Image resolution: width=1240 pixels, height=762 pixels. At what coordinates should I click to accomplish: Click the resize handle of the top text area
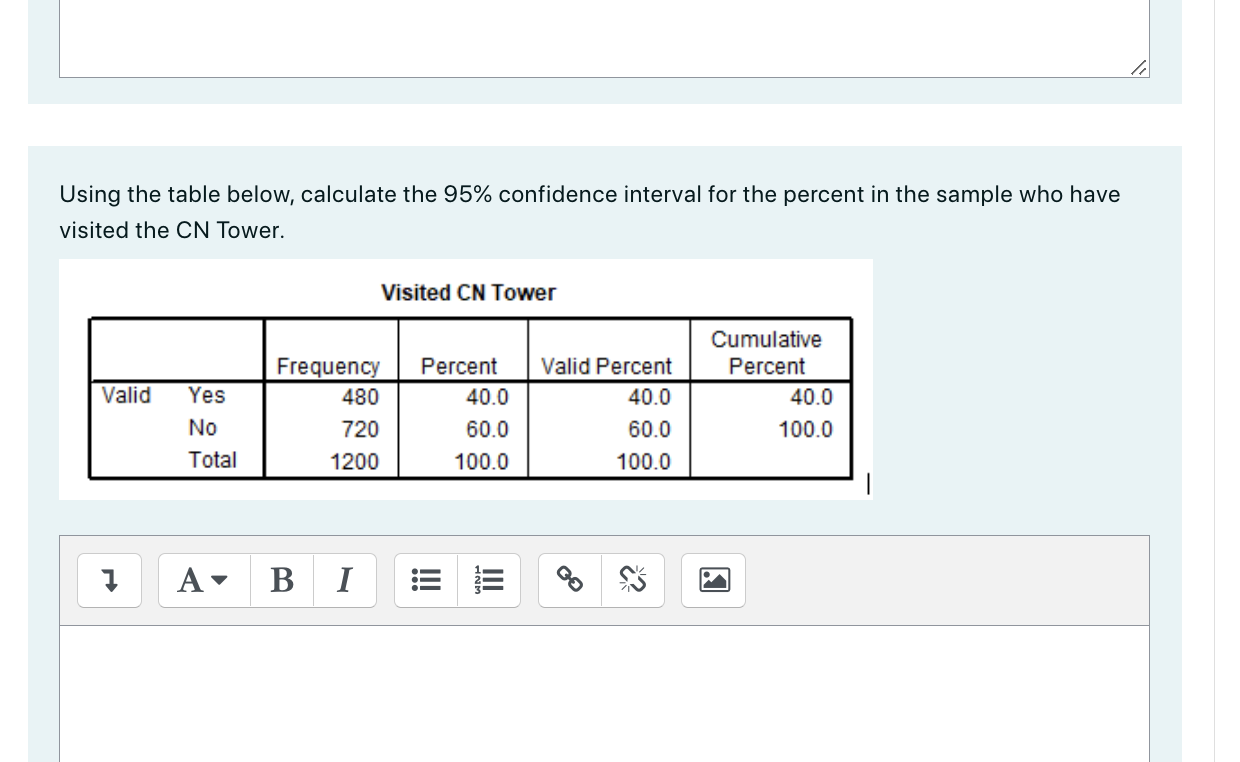[x=1138, y=69]
